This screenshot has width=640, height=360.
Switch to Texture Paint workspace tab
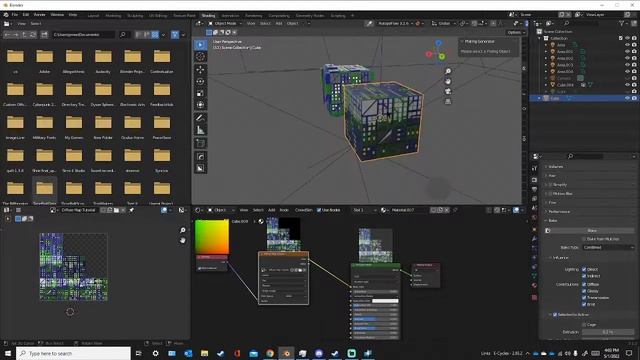tap(184, 16)
